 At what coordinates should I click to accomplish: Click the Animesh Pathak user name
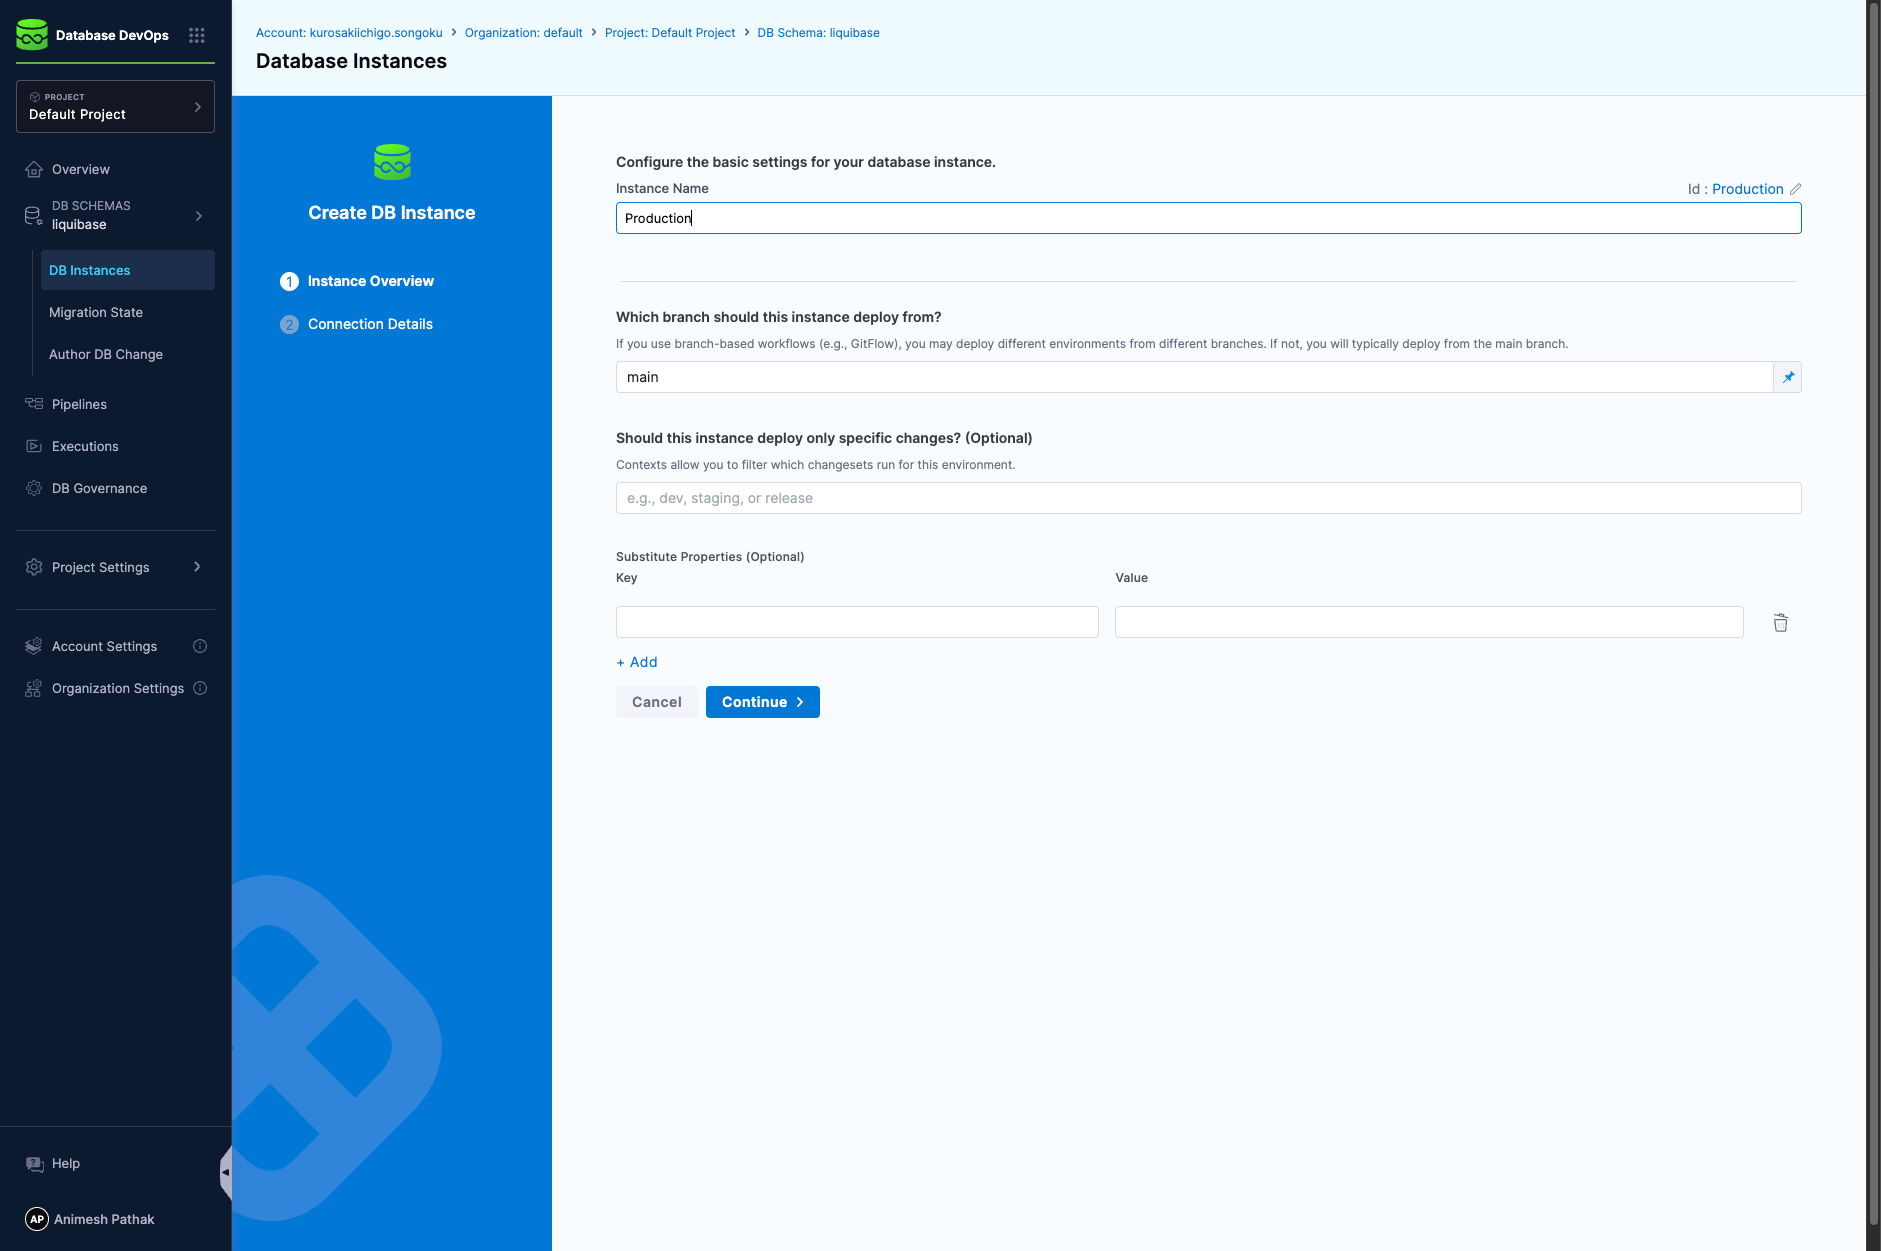pos(104,1219)
